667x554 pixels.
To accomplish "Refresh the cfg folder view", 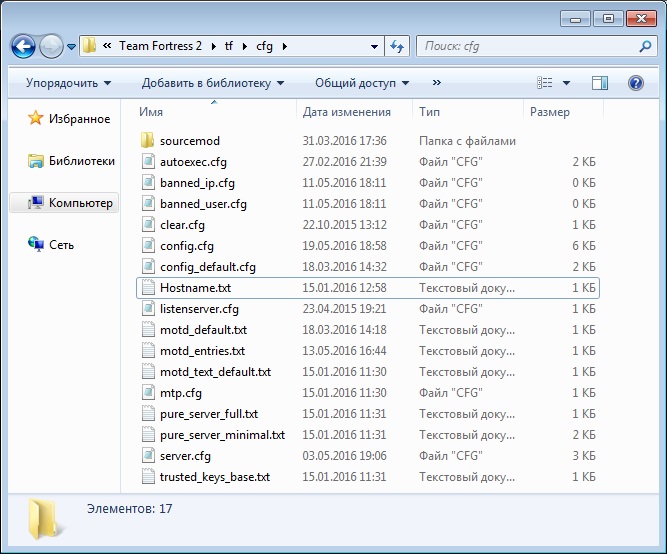I will tap(397, 46).
